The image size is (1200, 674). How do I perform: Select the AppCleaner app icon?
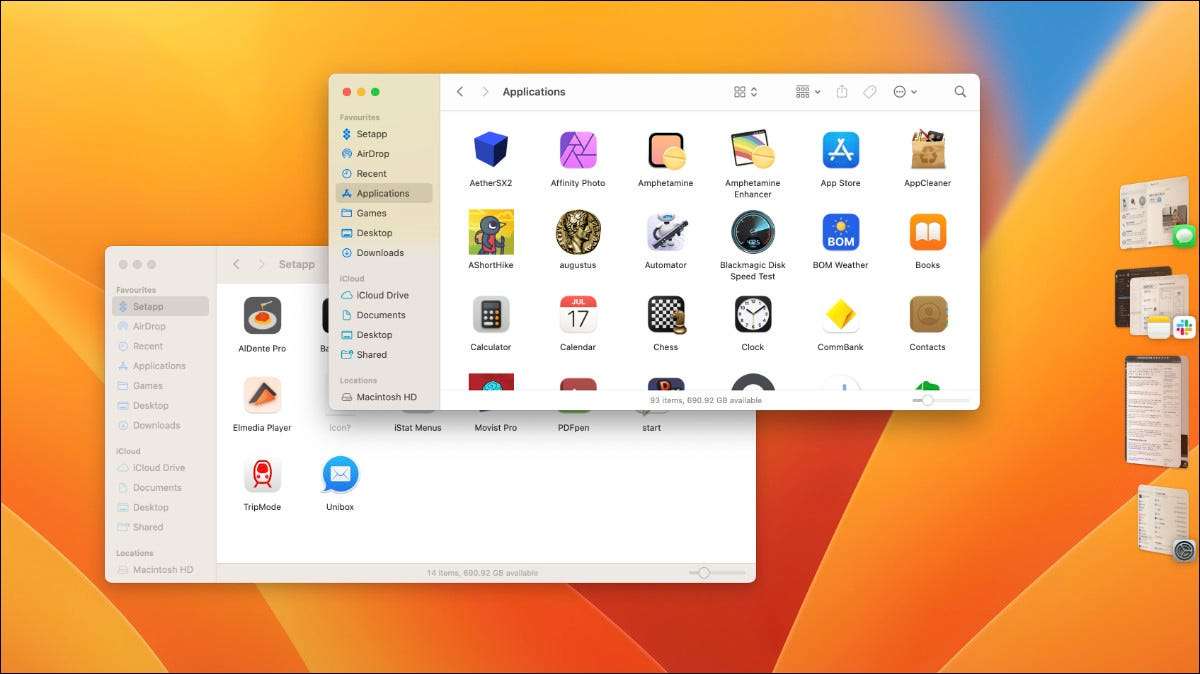click(x=928, y=150)
